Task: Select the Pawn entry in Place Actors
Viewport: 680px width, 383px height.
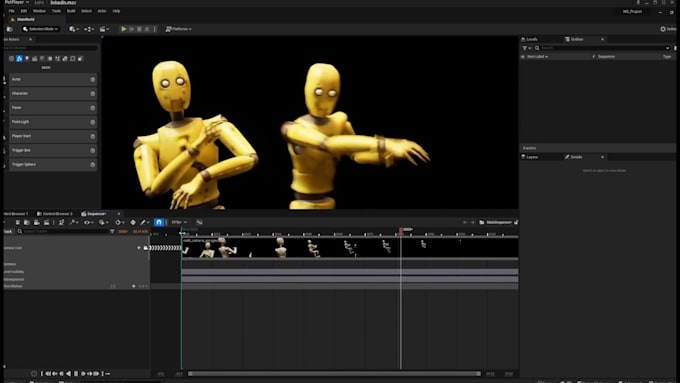Action: click(53, 108)
